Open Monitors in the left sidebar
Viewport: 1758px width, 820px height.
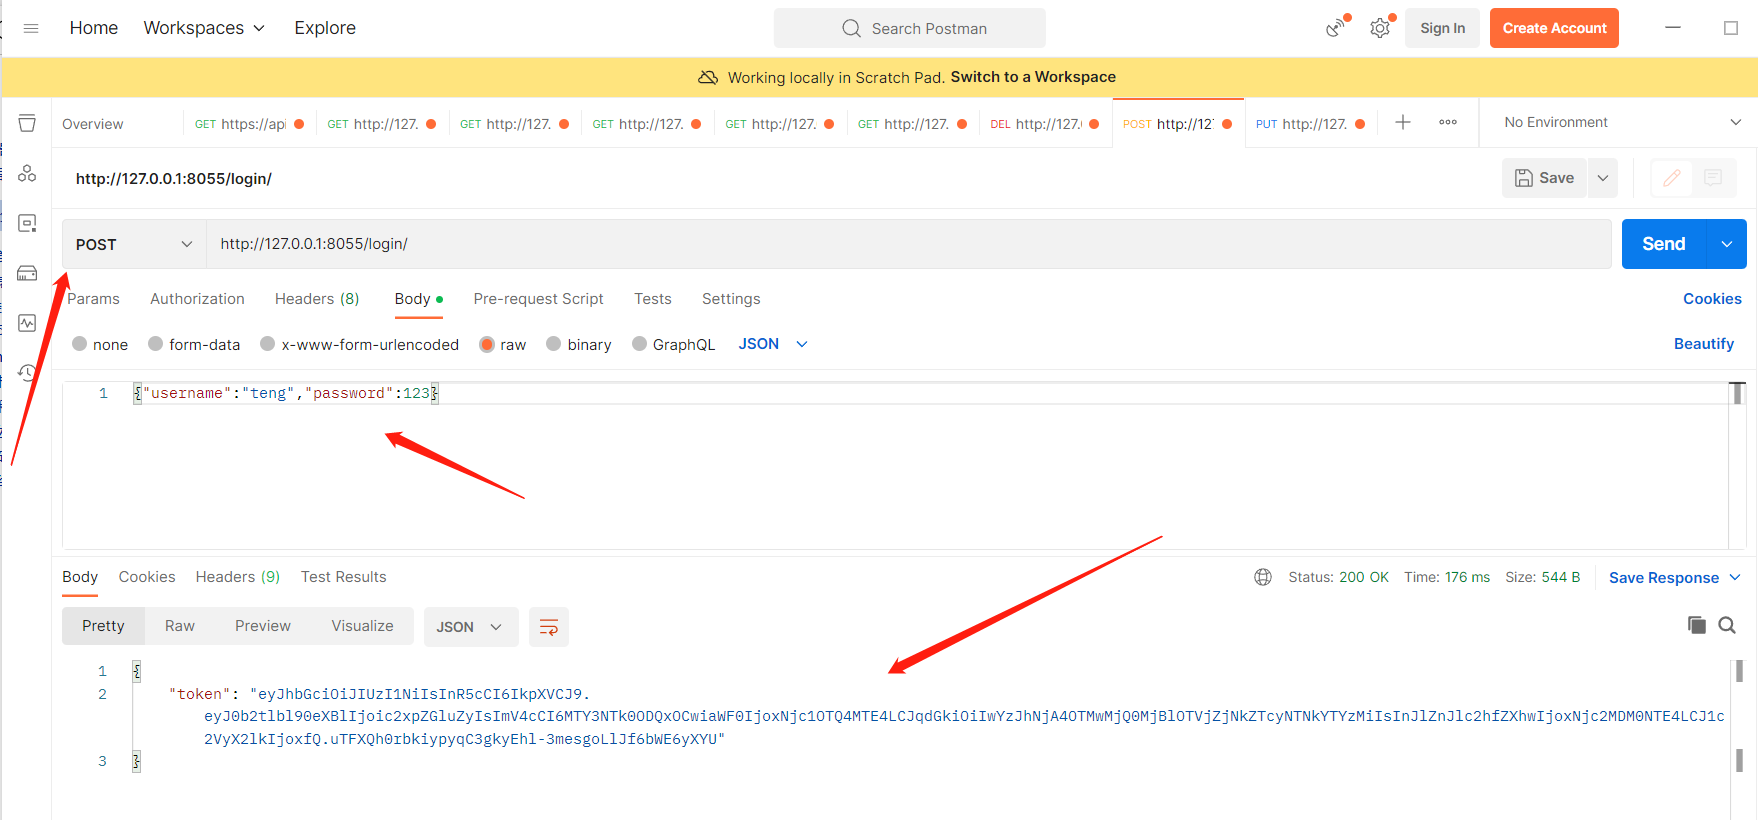coord(27,323)
